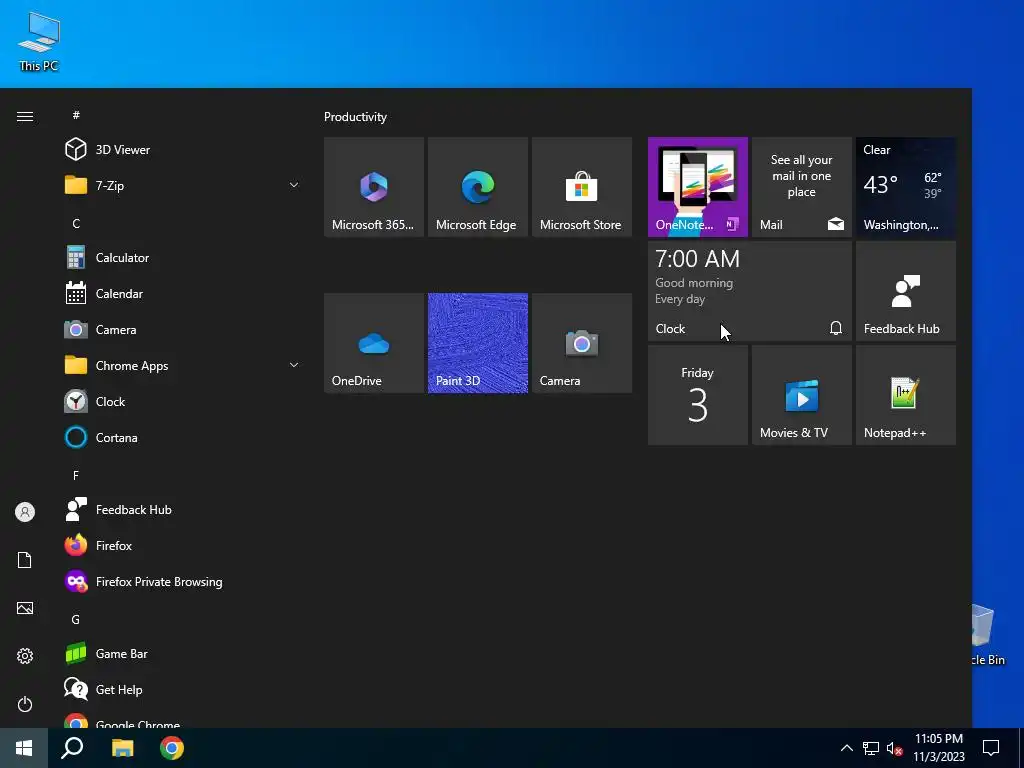The image size is (1024, 768).
Task: Open Feedback Hub in the app list
Action: click(x=182, y=509)
